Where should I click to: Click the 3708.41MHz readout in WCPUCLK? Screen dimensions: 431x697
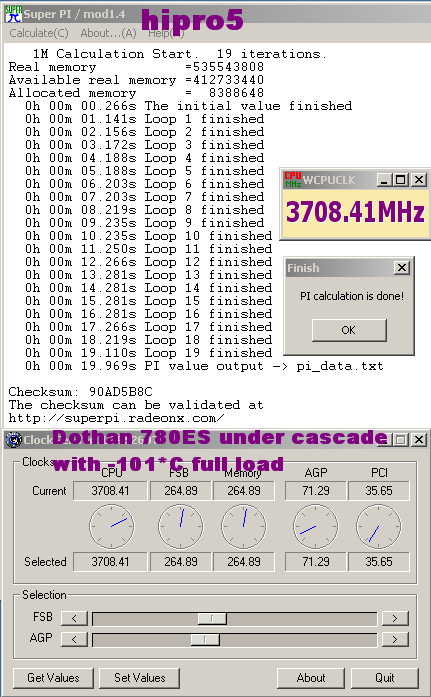(355, 212)
